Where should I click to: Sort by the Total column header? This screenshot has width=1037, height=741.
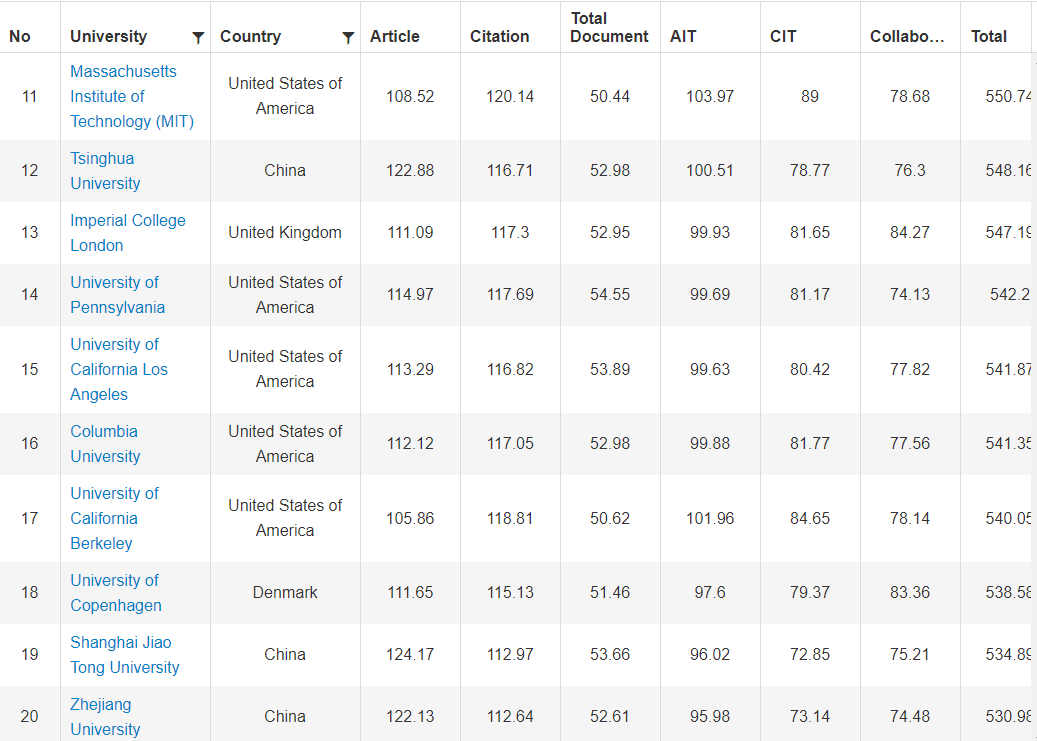point(988,36)
